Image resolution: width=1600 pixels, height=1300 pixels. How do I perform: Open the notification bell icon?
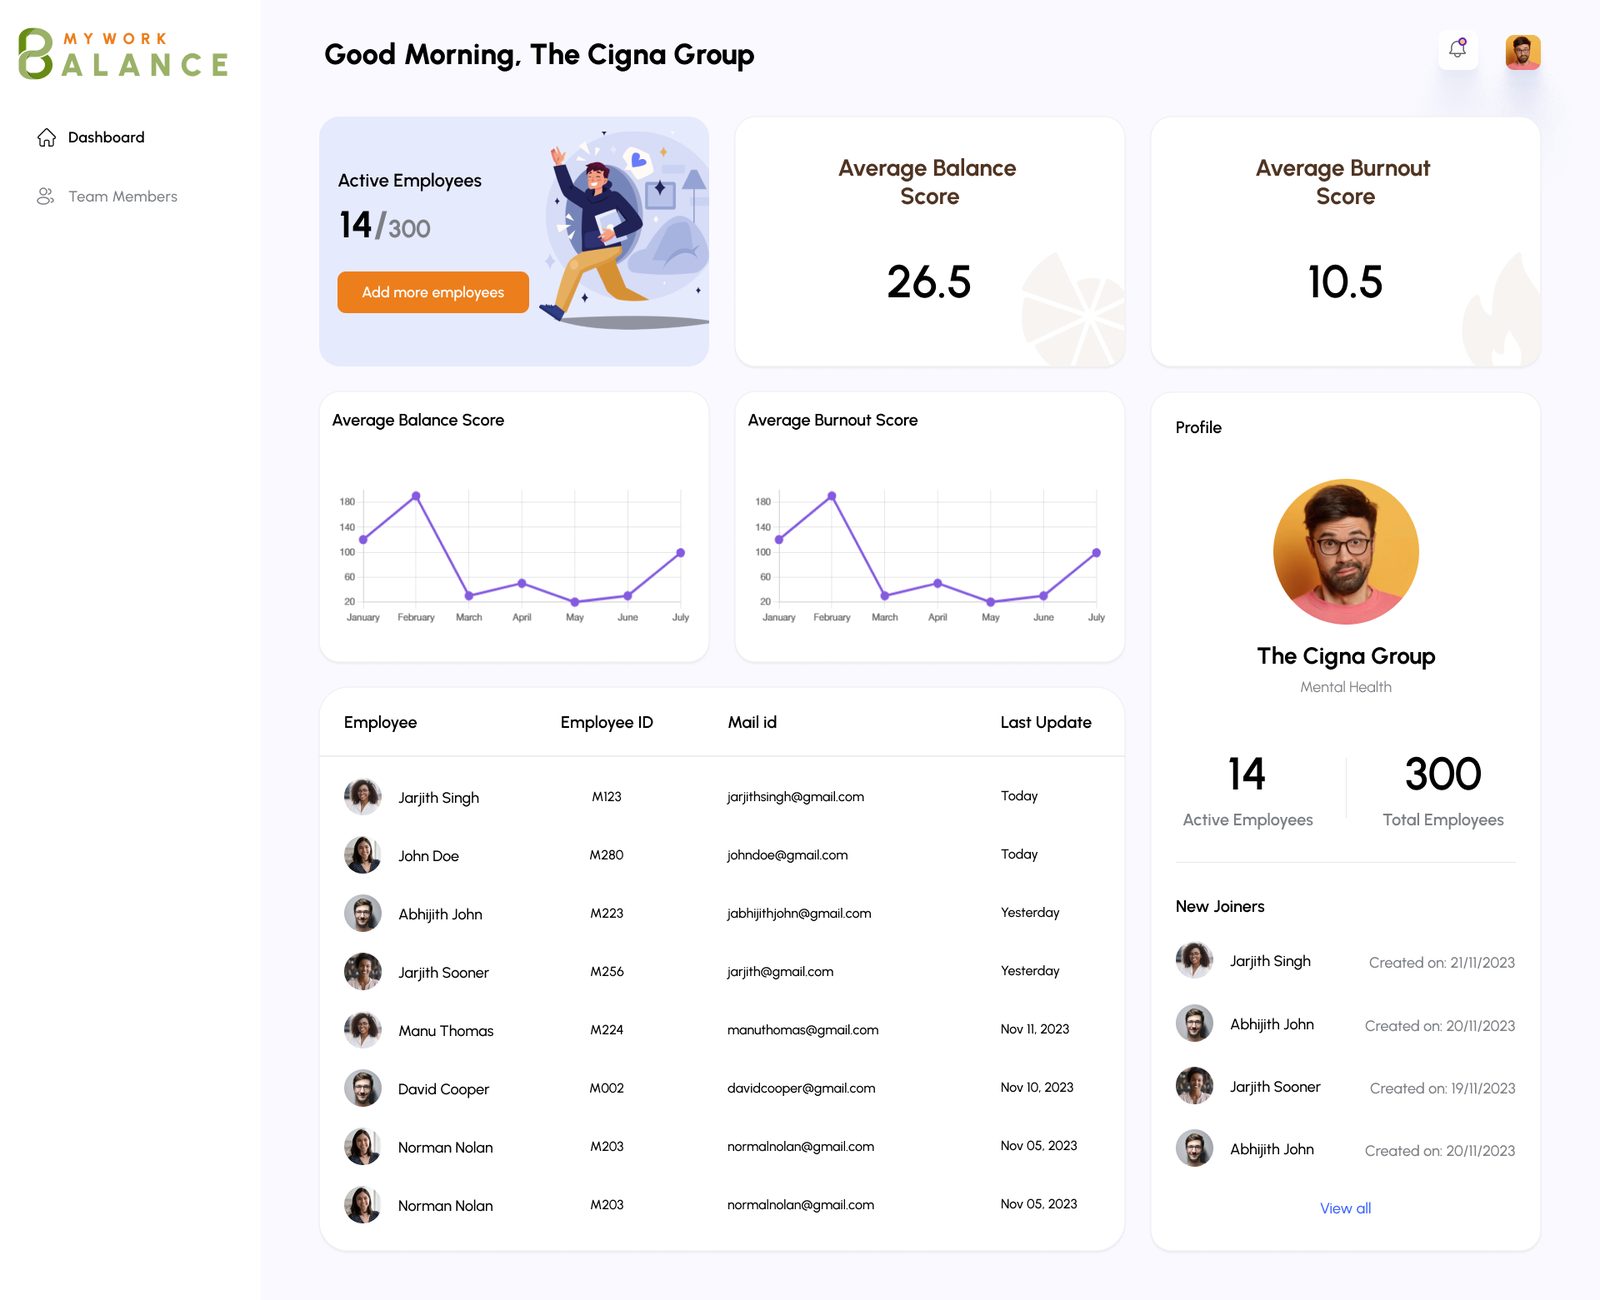point(1458,49)
